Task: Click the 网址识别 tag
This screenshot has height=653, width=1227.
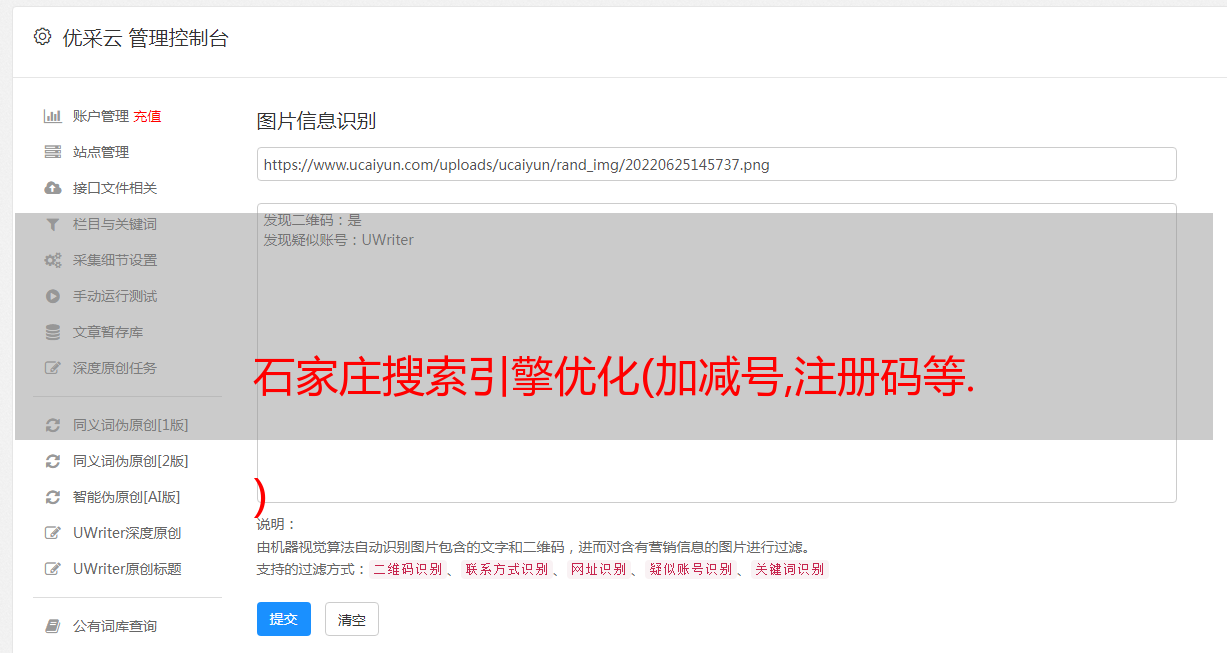Action: point(598,569)
